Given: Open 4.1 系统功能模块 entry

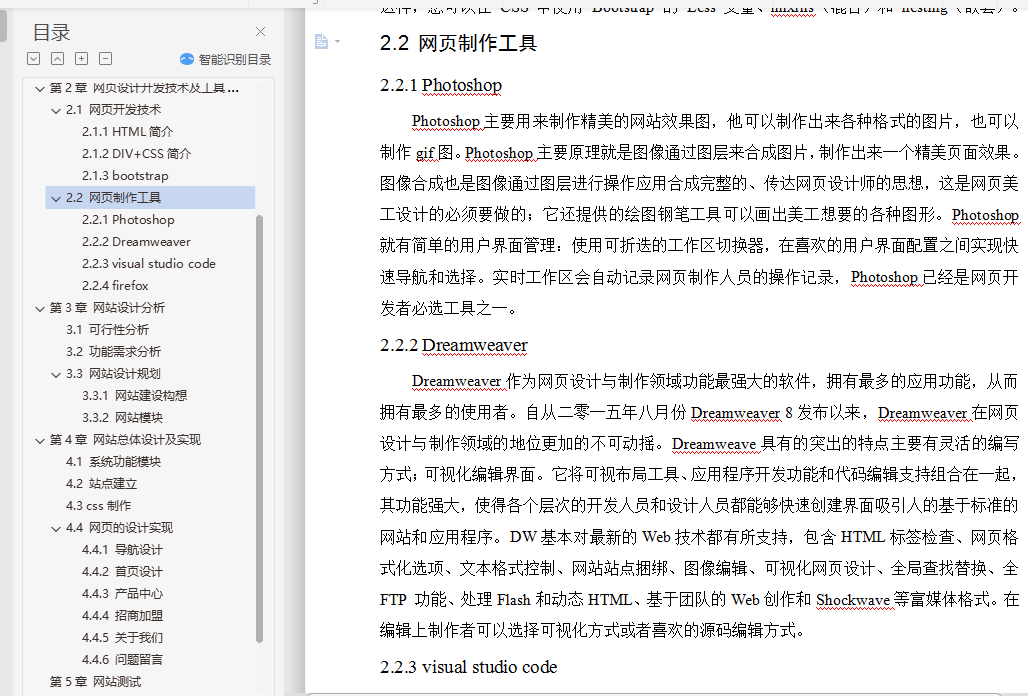Looking at the screenshot, I should click(113, 461).
